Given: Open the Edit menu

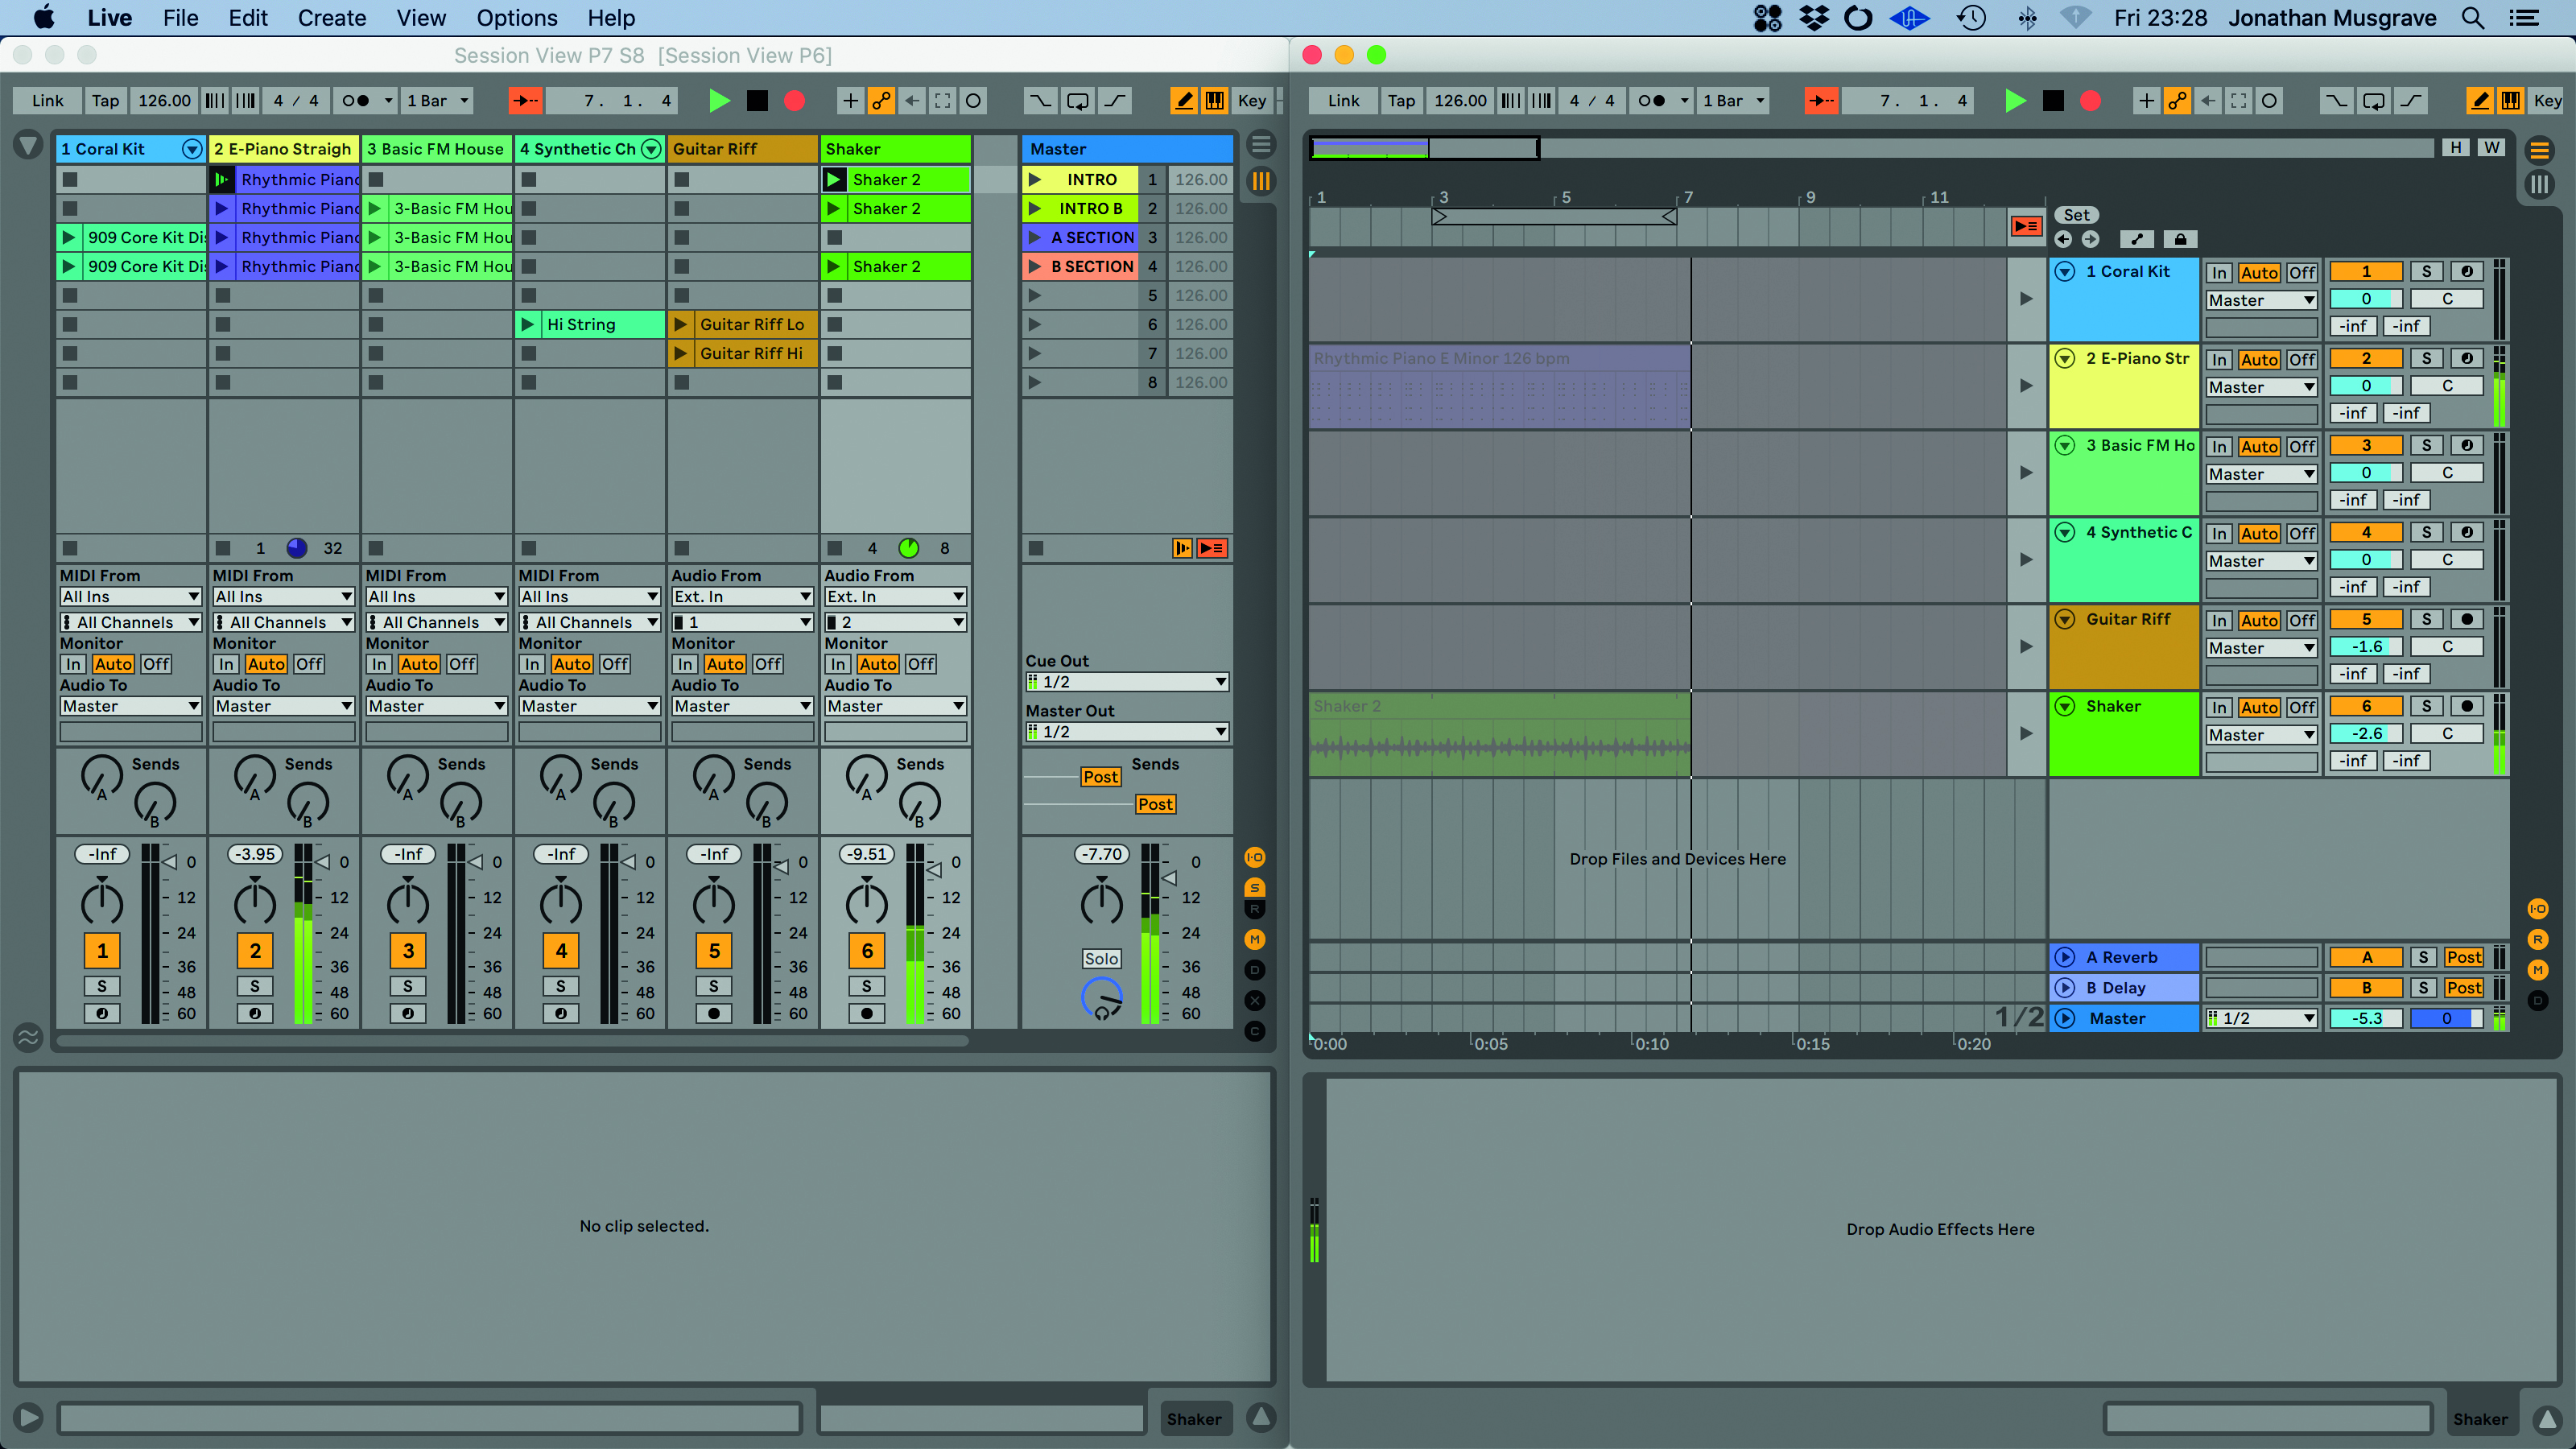Looking at the screenshot, I should click(247, 18).
